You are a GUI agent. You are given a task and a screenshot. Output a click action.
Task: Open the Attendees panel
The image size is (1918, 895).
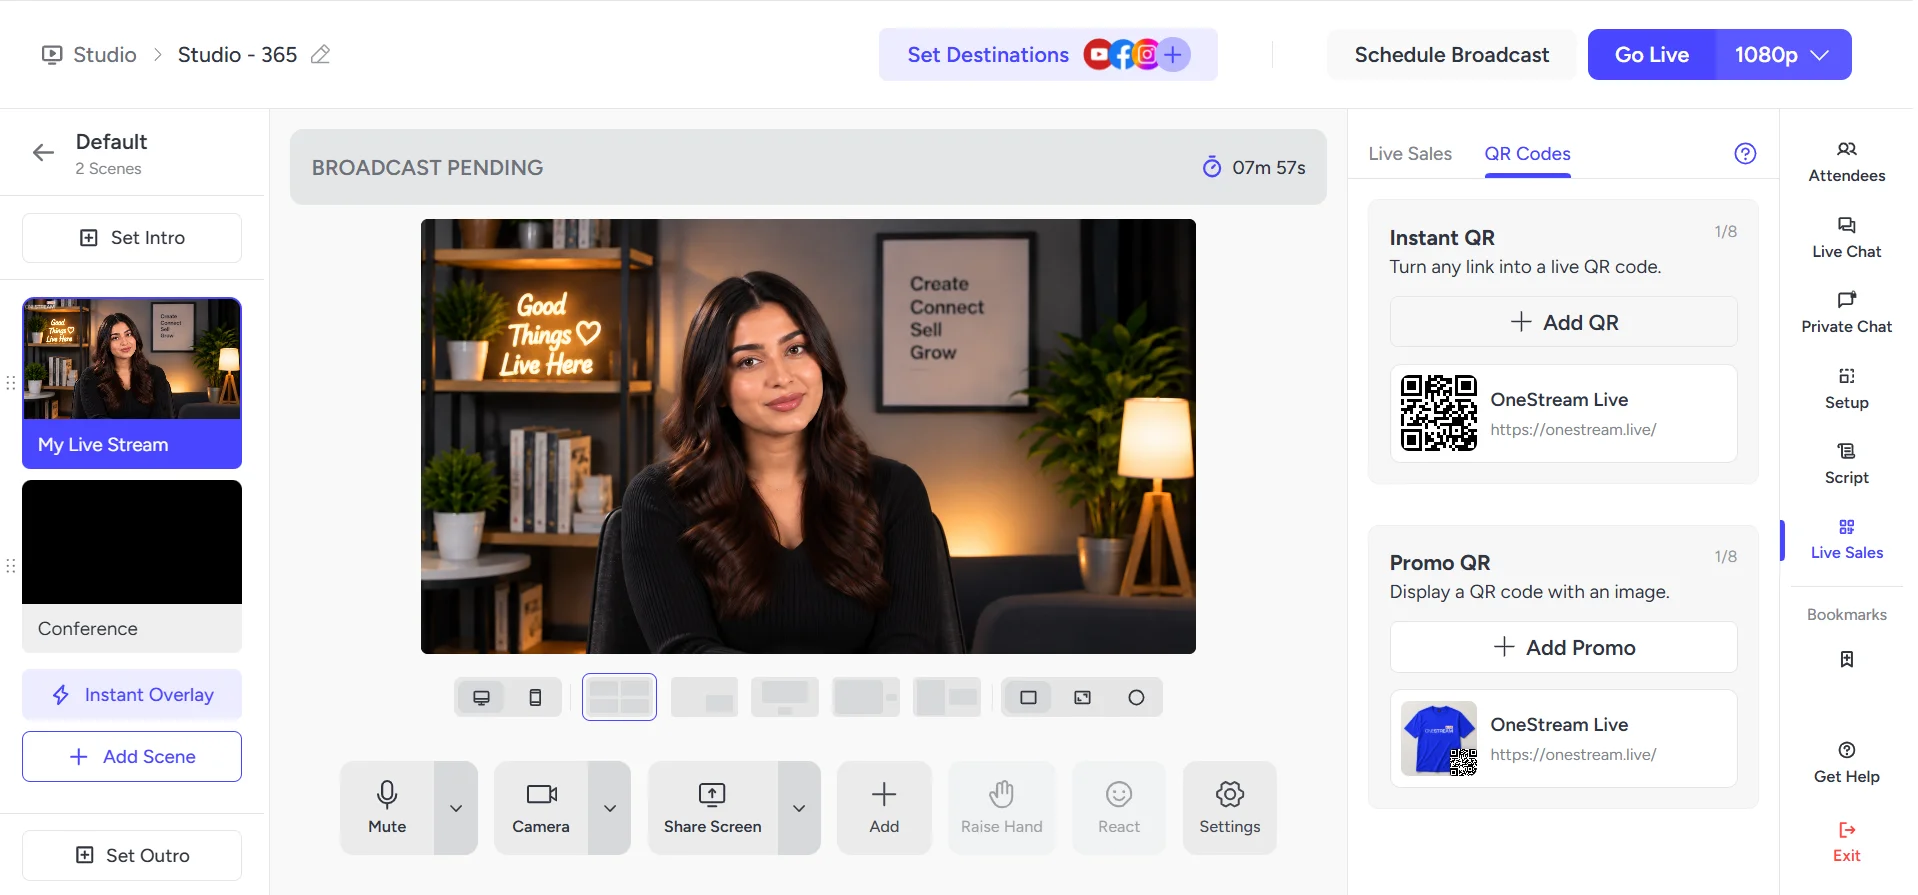1846,162
